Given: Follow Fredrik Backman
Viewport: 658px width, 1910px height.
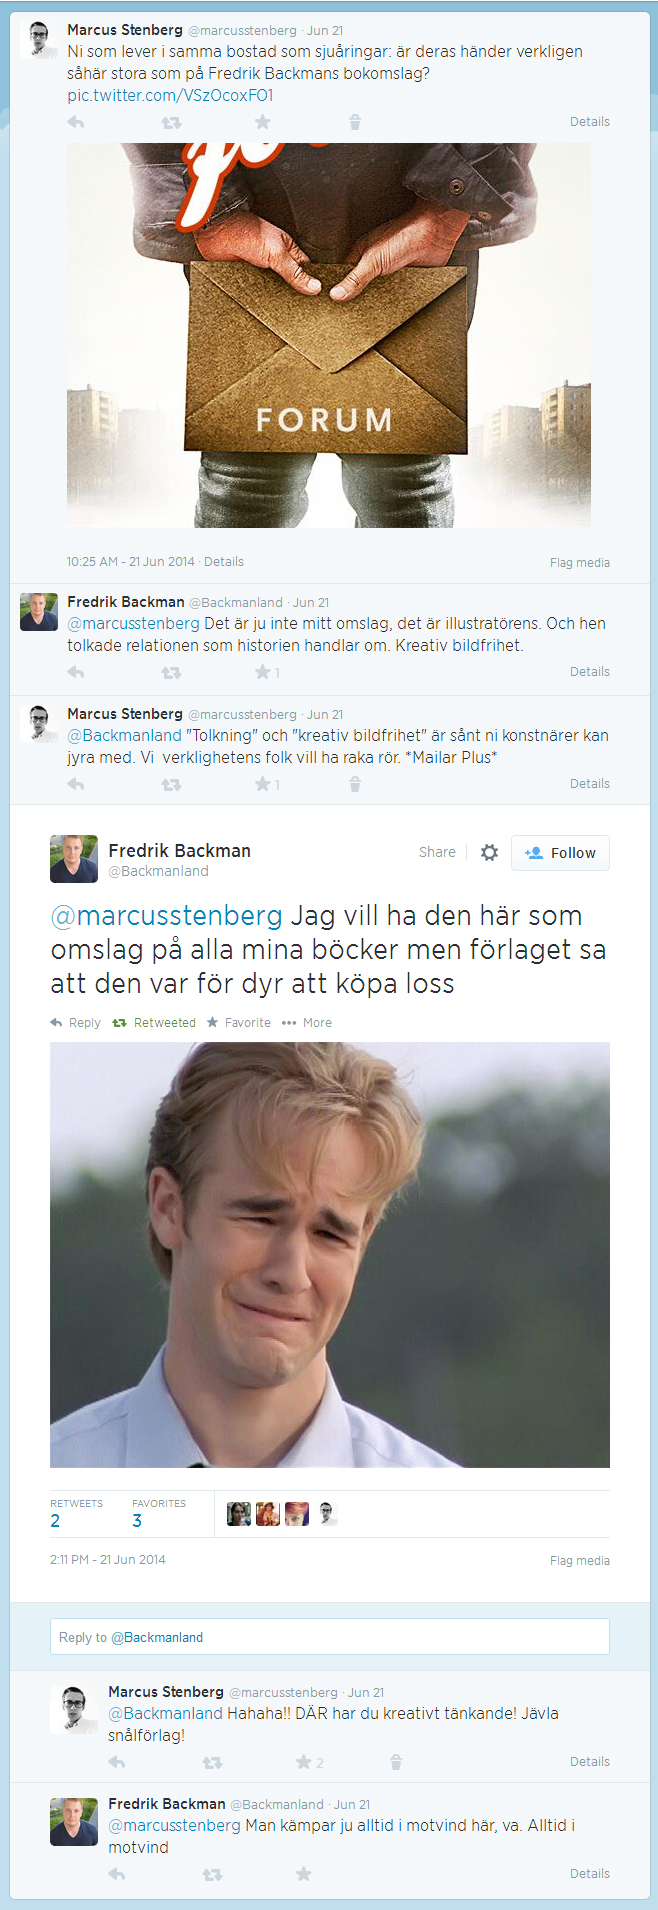Looking at the screenshot, I should click(x=560, y=853).
